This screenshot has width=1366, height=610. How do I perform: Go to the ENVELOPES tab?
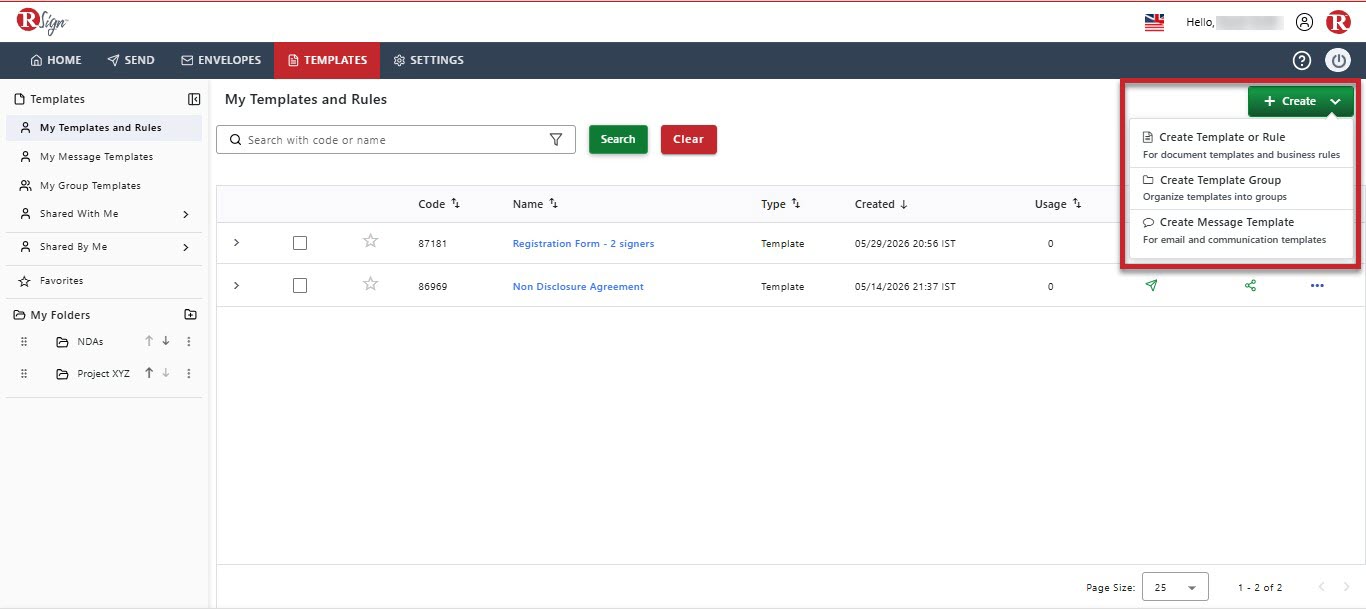click(221, 60)
